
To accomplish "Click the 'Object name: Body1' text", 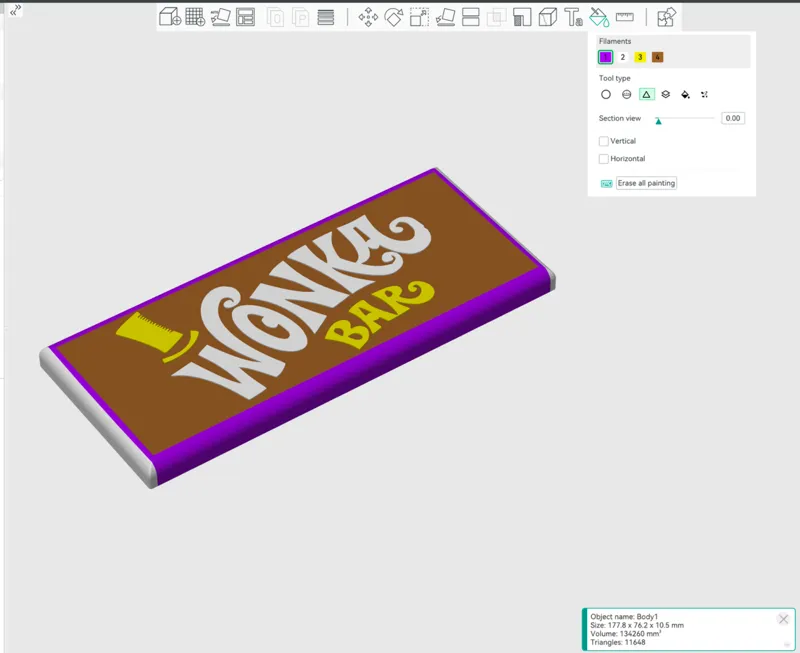I will point(624,616).
